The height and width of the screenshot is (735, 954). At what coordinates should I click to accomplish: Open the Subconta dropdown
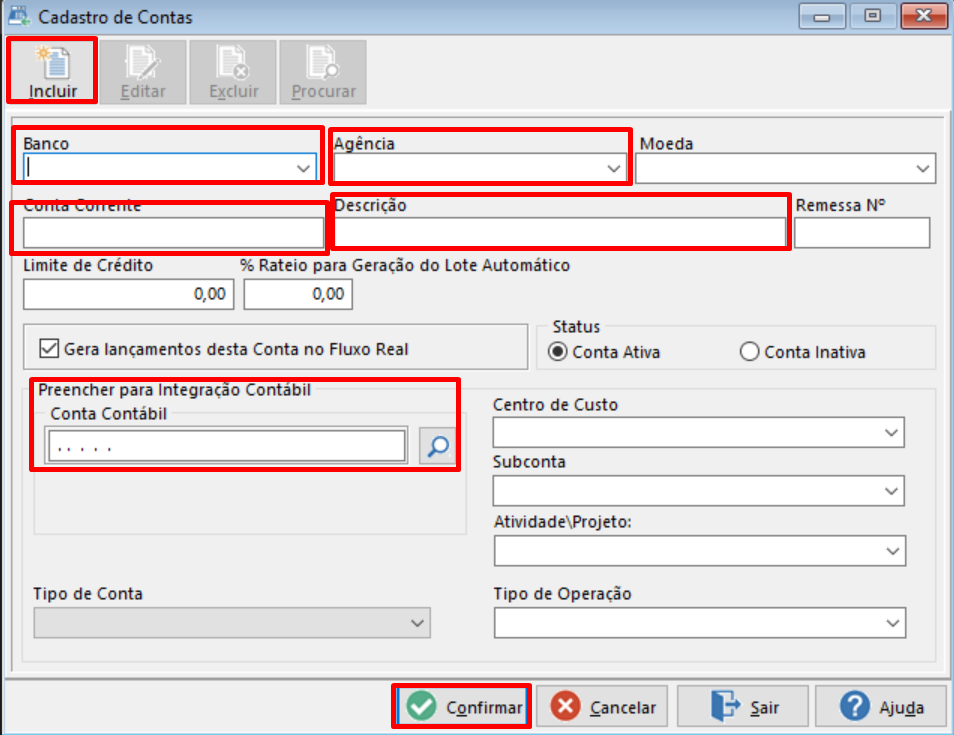click(891, 491)
